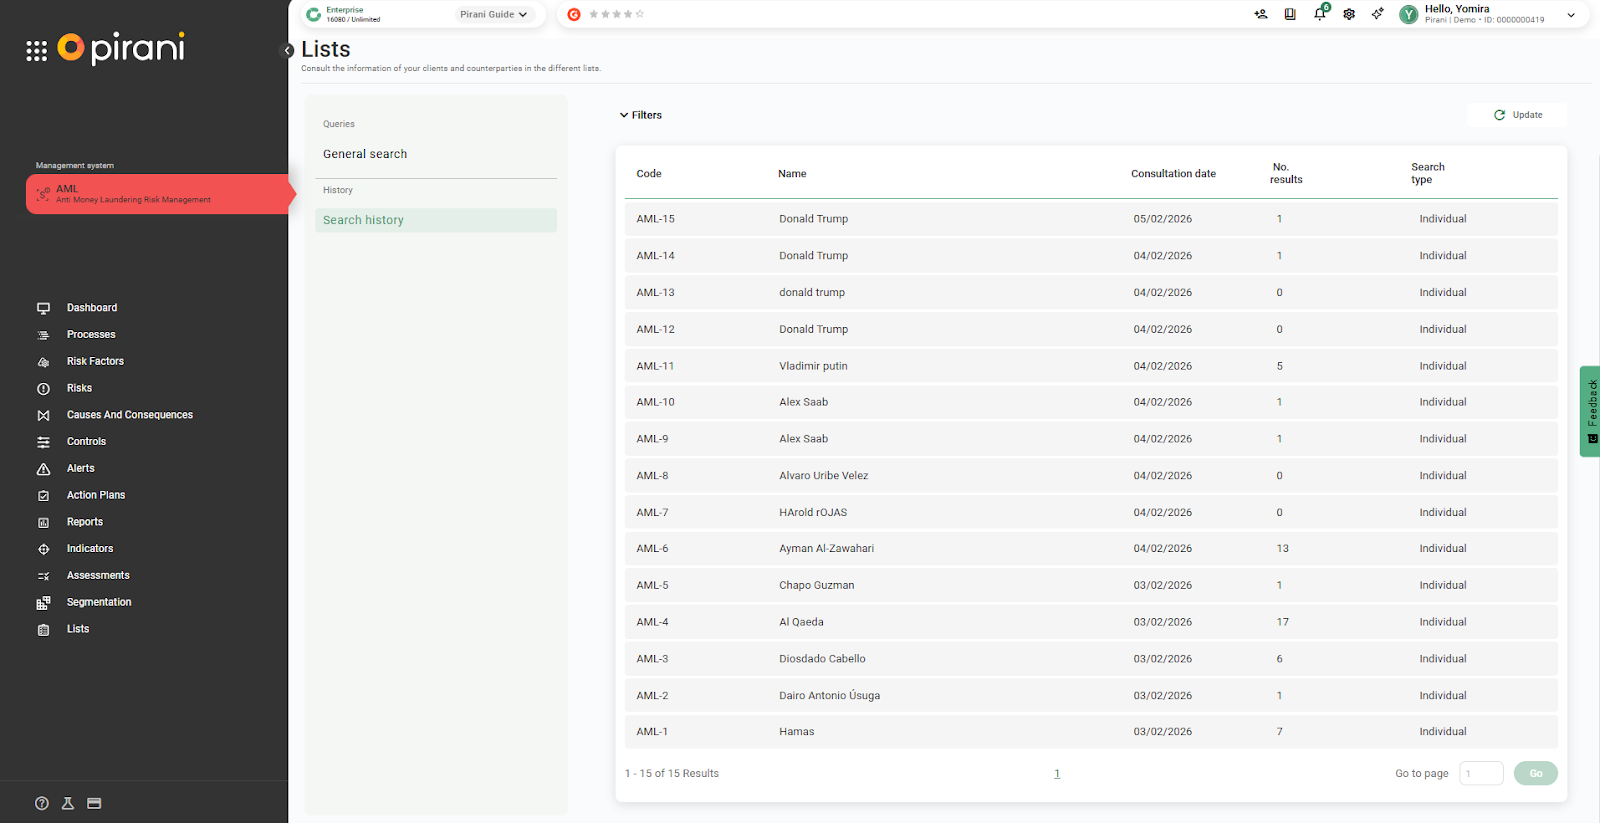Open Risk Factors in the sidebar
The width and height of the screenshot is (1600, 823).
coord(95,361)
